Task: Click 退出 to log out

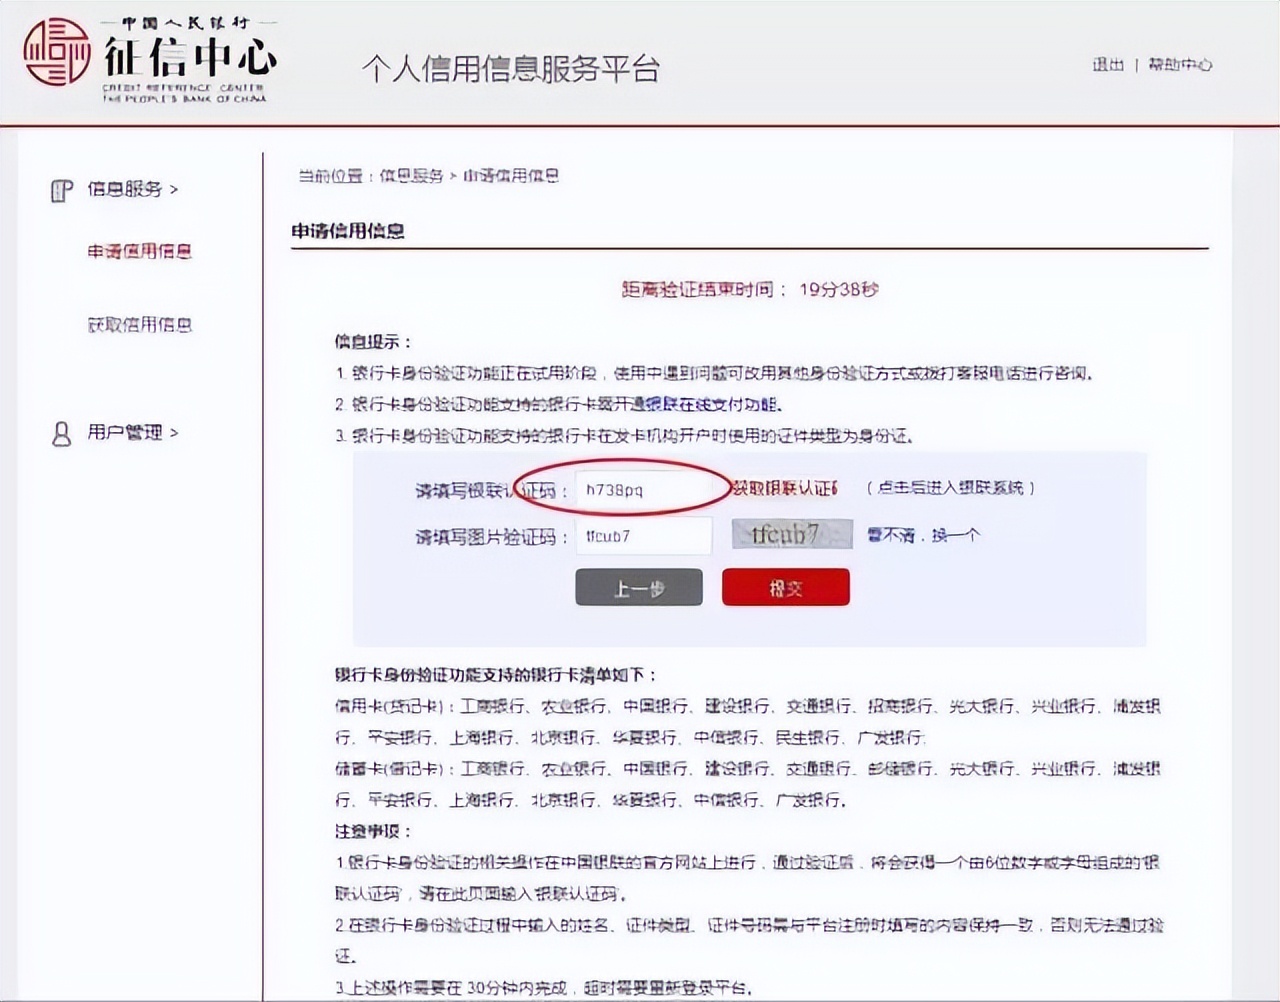Action: (x=1105, y=64)
